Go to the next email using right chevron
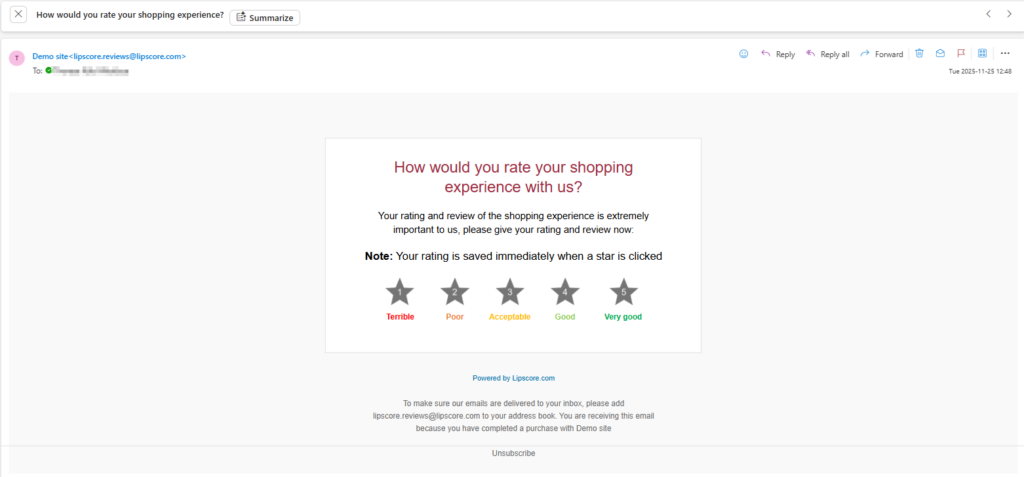The image size is (1024, 477). [x=1009, y=14]
